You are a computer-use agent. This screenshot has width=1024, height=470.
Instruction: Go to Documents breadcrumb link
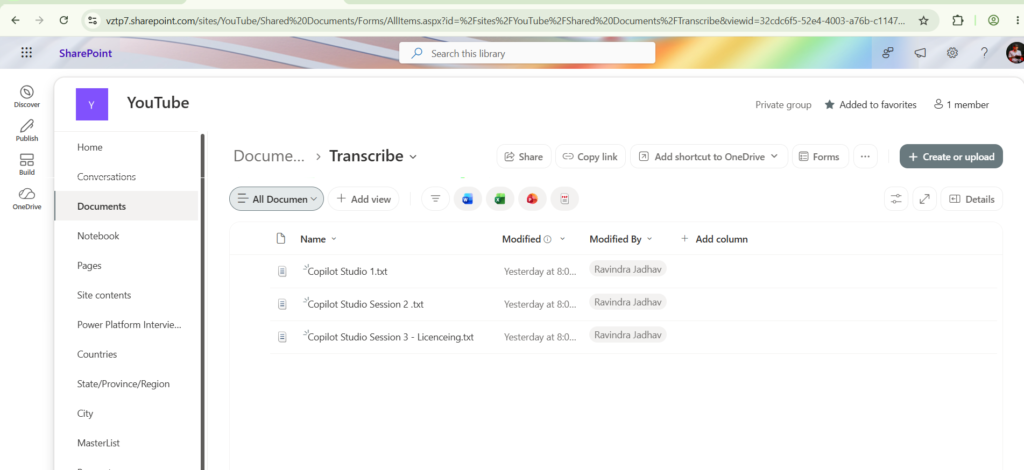click(269, 156)
